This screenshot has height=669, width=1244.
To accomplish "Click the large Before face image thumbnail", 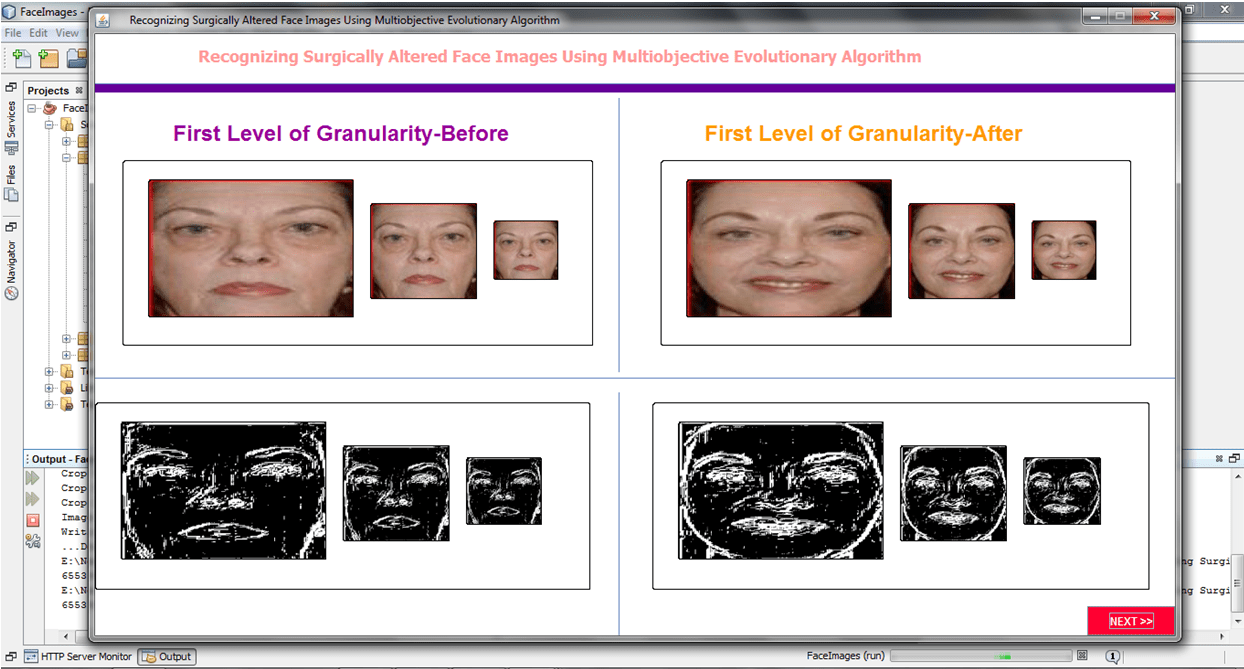I will point(250,248).
